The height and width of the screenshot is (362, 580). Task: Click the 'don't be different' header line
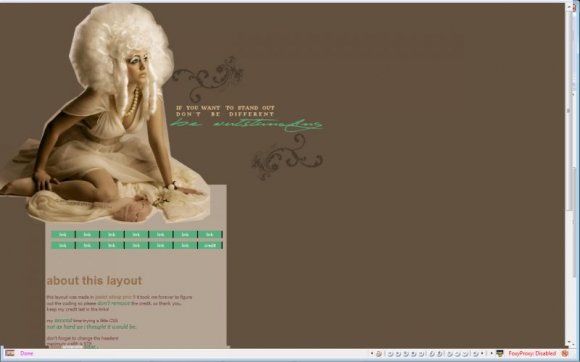click(225, 114)
